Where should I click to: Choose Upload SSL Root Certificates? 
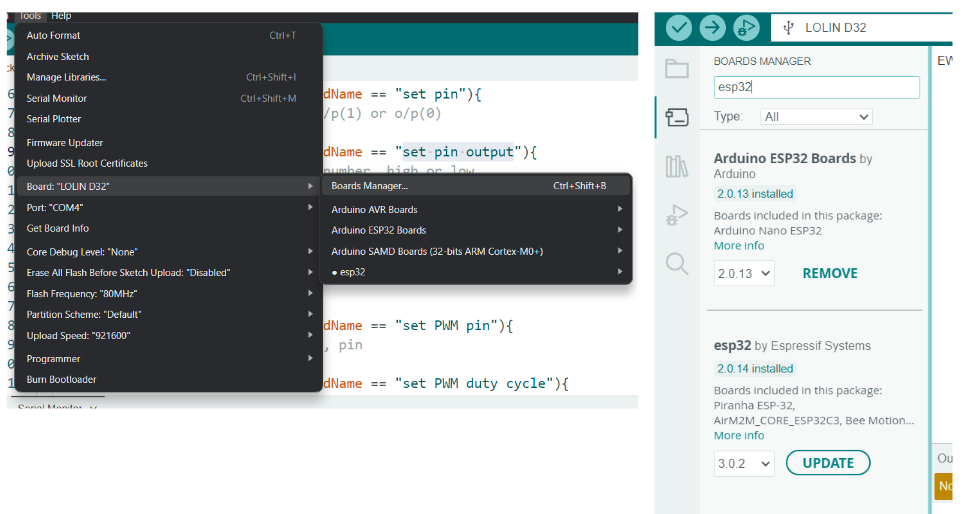[x=168, y=164]
